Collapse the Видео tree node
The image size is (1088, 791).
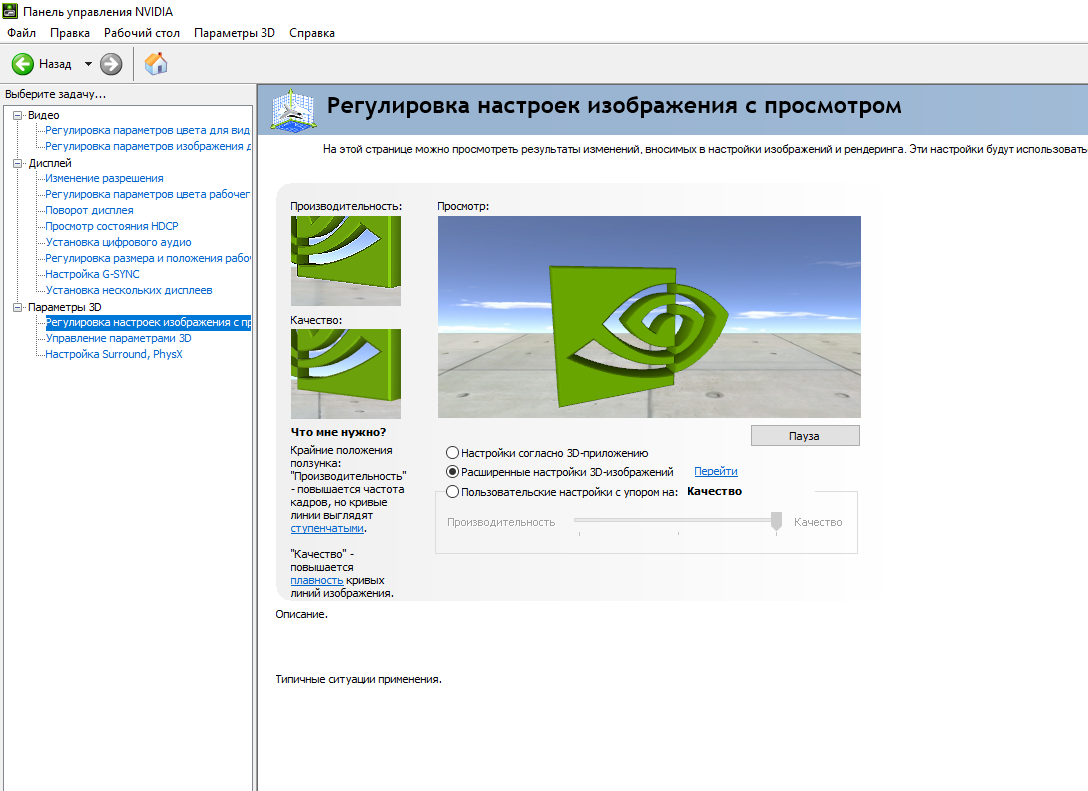coord(17,115)
